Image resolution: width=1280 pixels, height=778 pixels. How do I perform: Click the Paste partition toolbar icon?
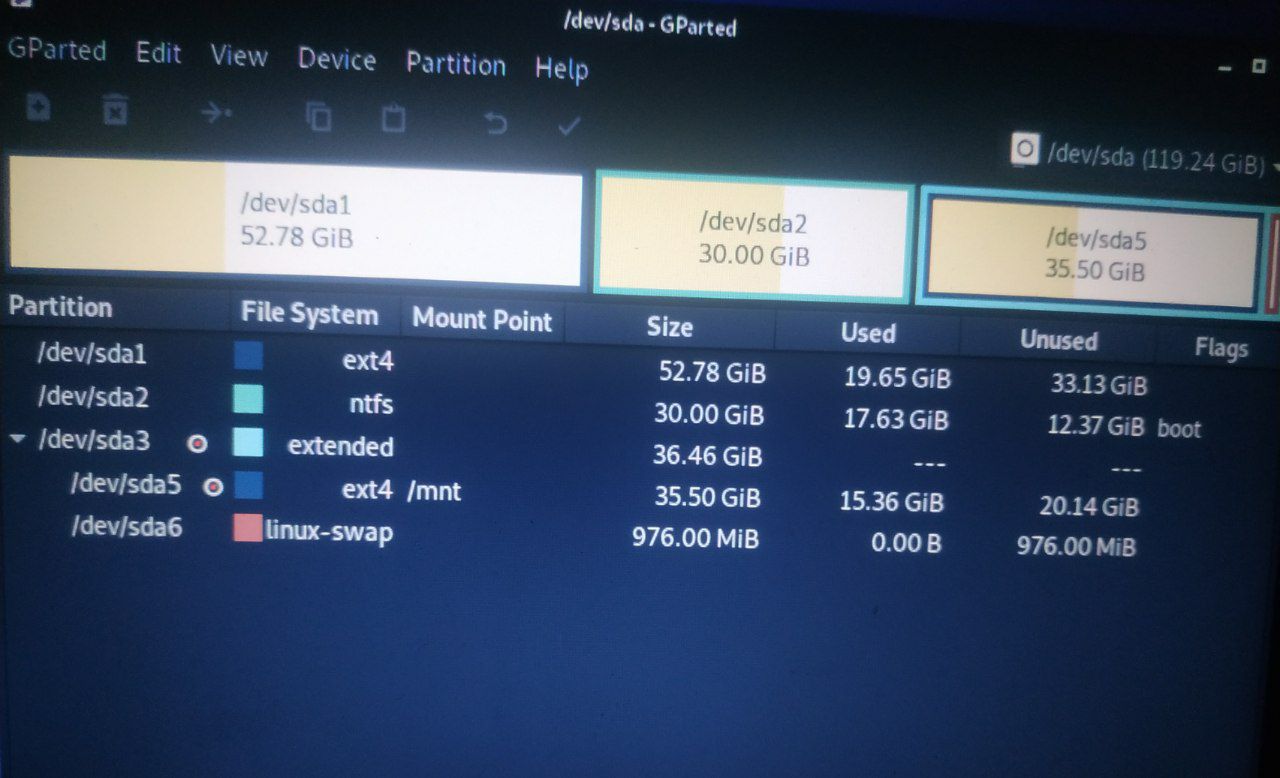[x=394, y=119]
